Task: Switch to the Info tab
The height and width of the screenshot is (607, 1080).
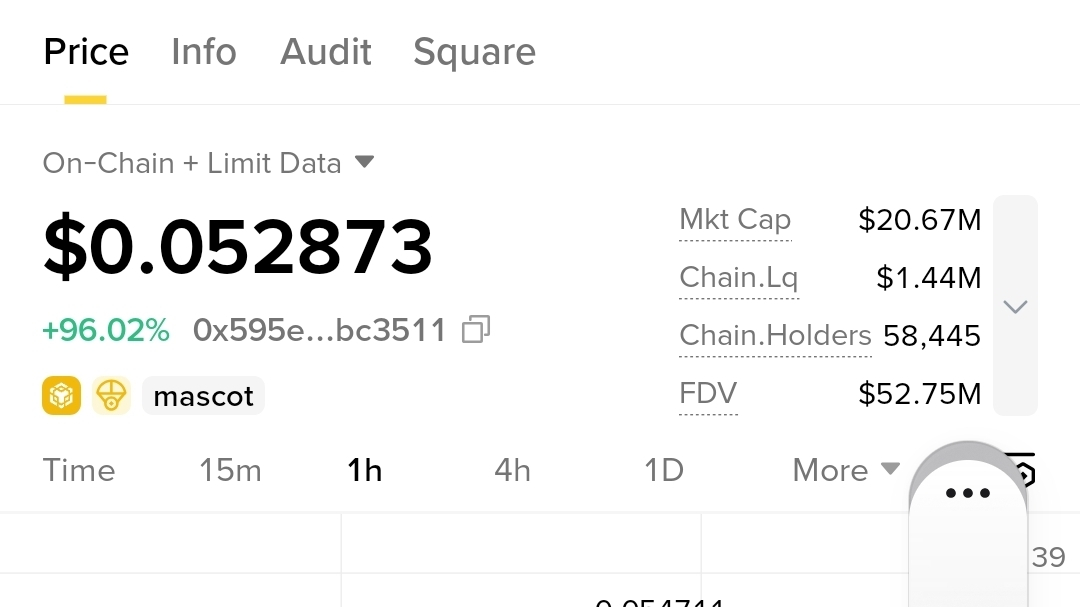Action: click(x=204, y=52)
